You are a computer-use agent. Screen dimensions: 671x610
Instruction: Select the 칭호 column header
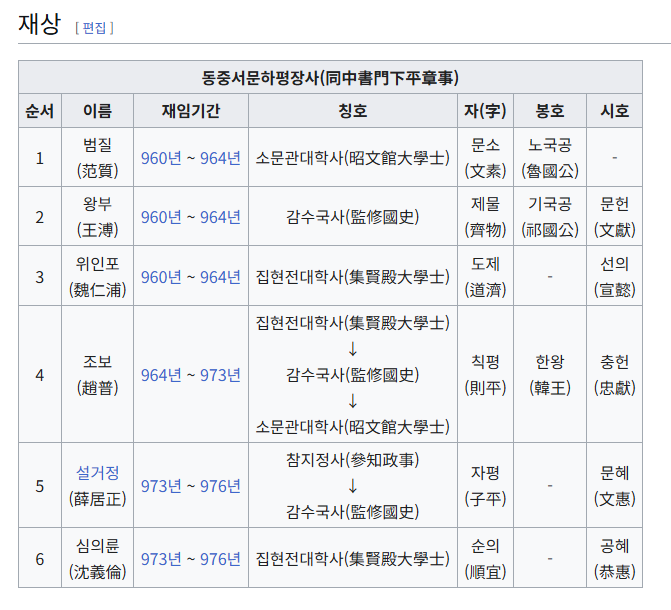pos(352,111)
